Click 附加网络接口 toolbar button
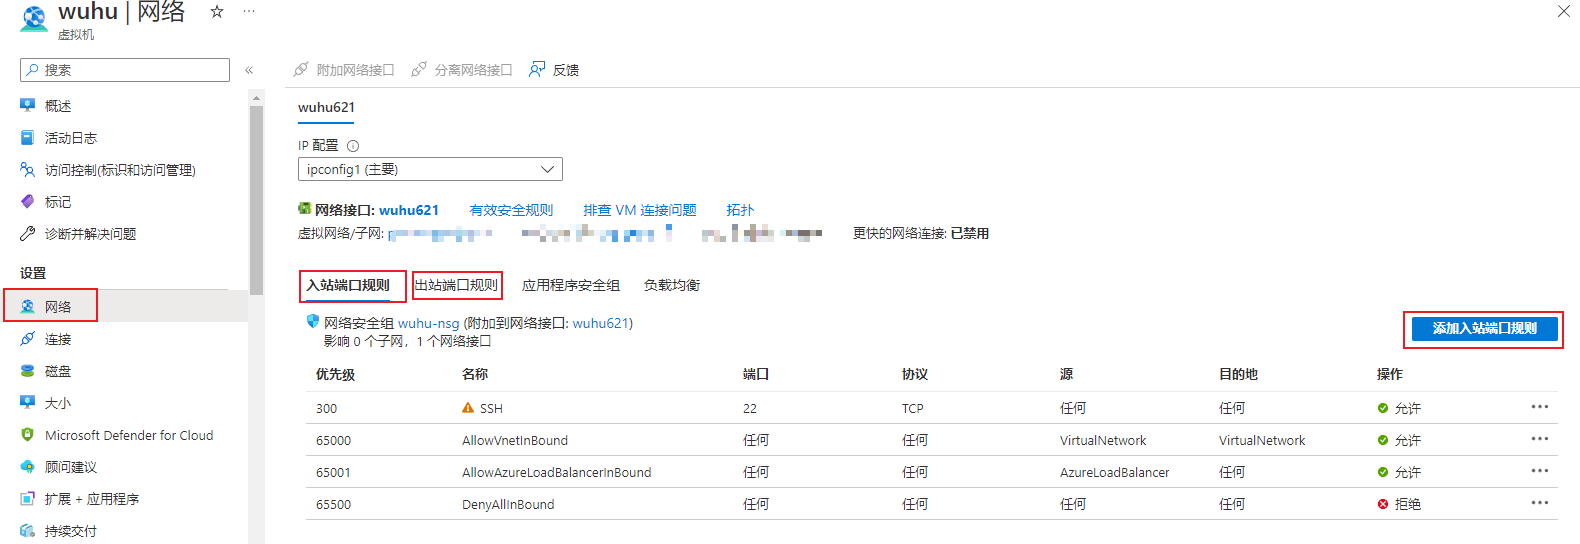Viewport: 1580px width, 544px height. 344,70
